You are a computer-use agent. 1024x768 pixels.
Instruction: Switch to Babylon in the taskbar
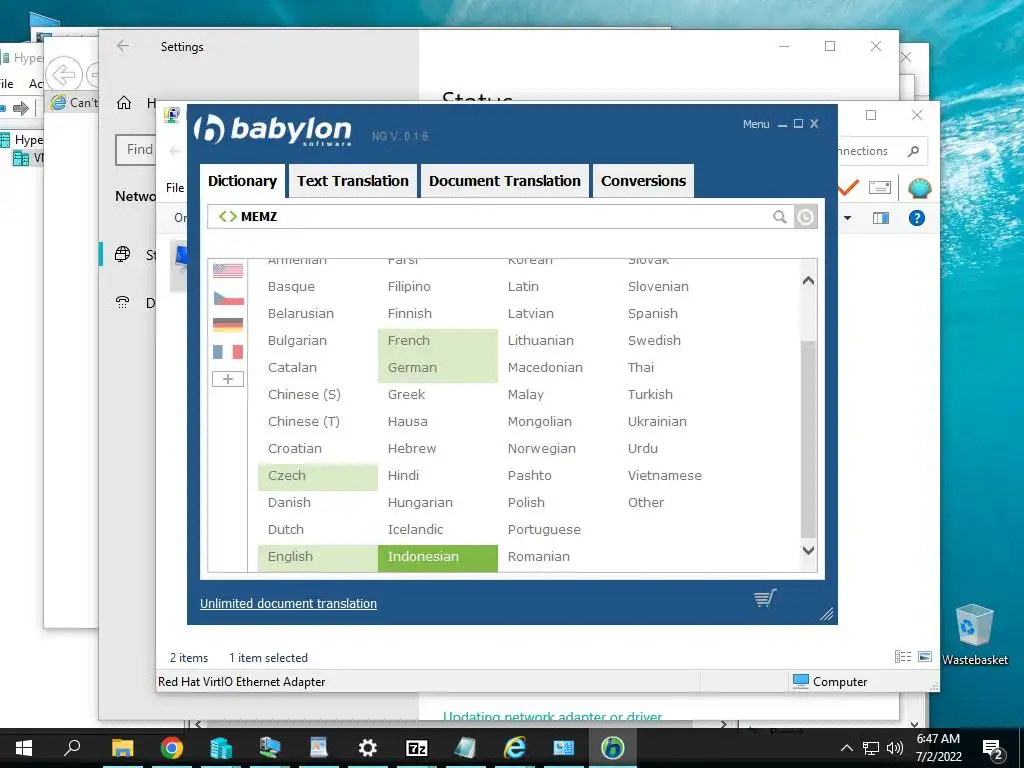point(613,748)
